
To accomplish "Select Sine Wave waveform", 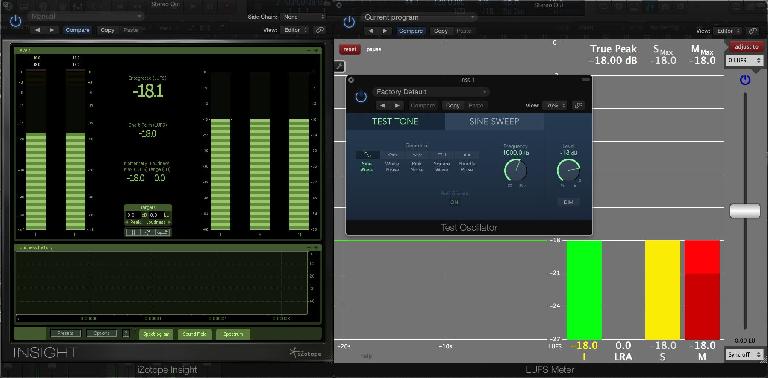I will [x=366, y=163].
